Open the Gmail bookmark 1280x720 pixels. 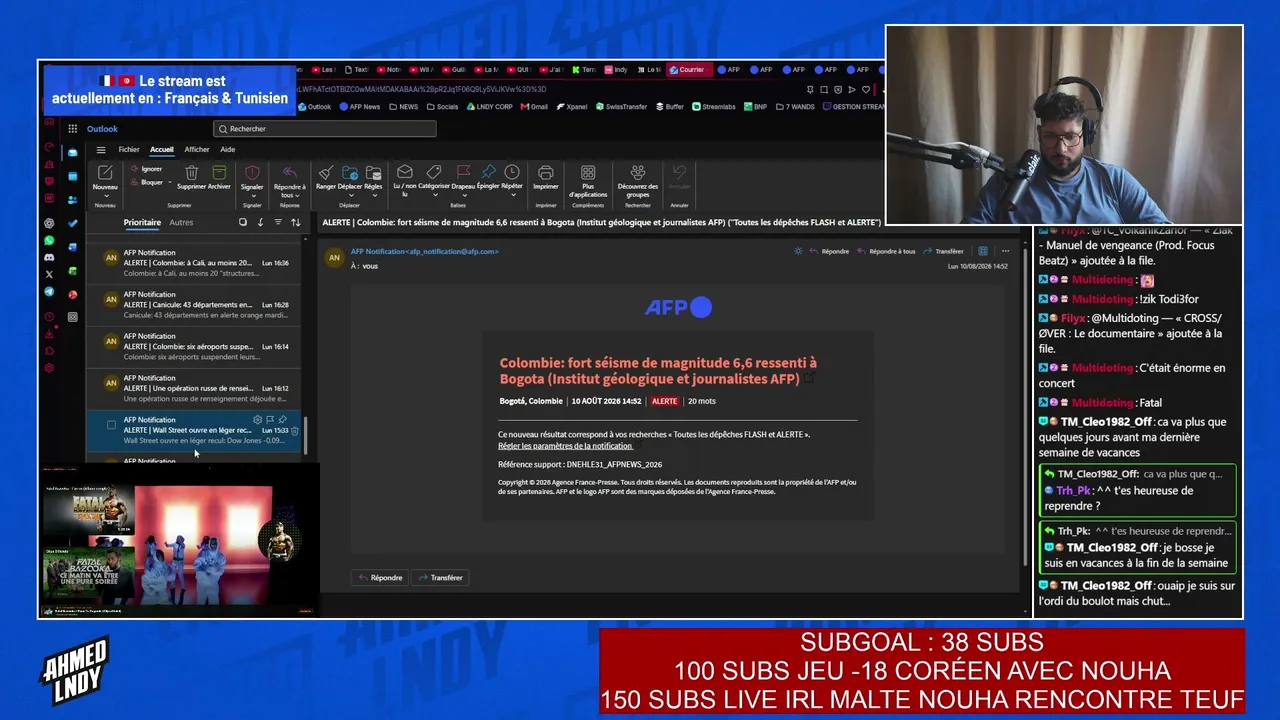(534, 107)
